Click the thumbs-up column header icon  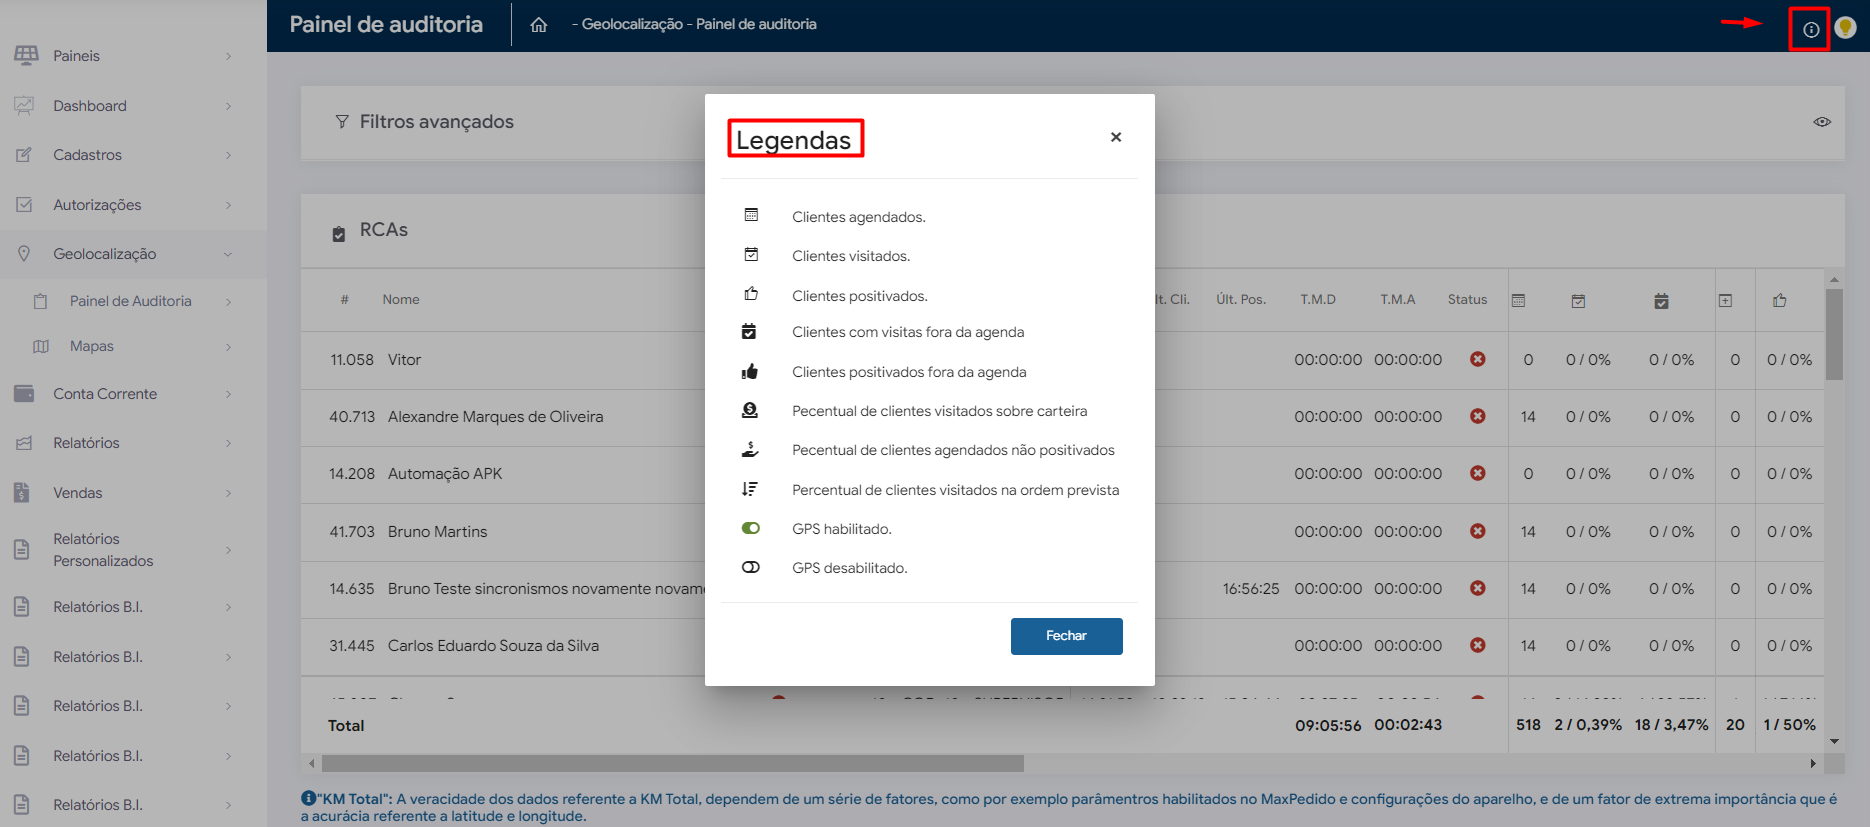tap(1780, 300)
